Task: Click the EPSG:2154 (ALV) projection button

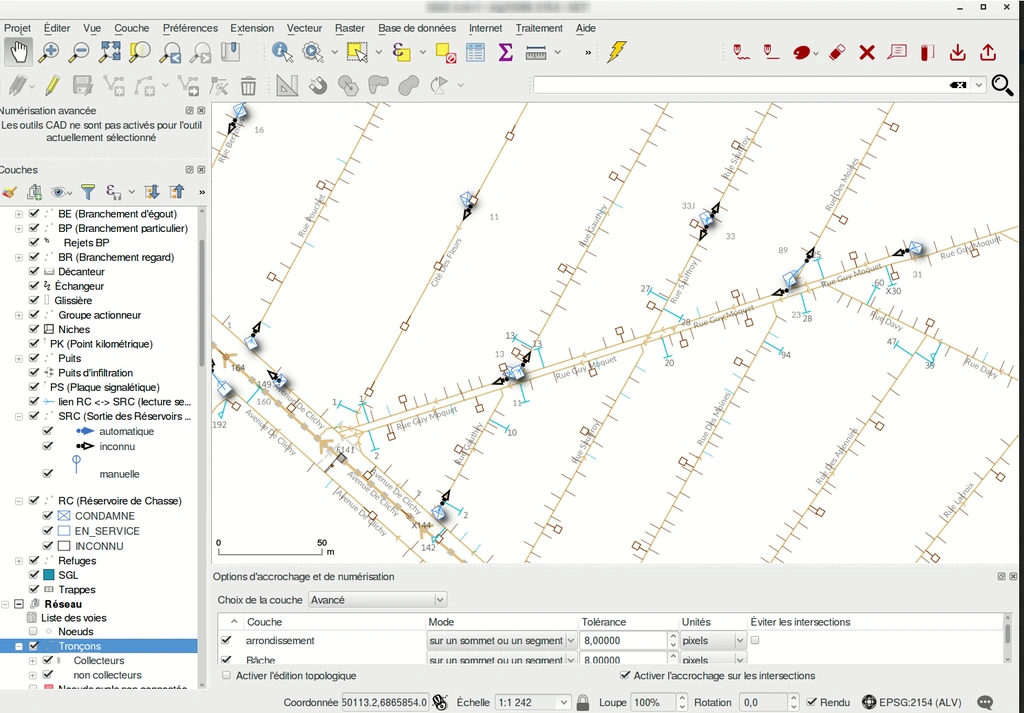Action: tap(912, 703)
